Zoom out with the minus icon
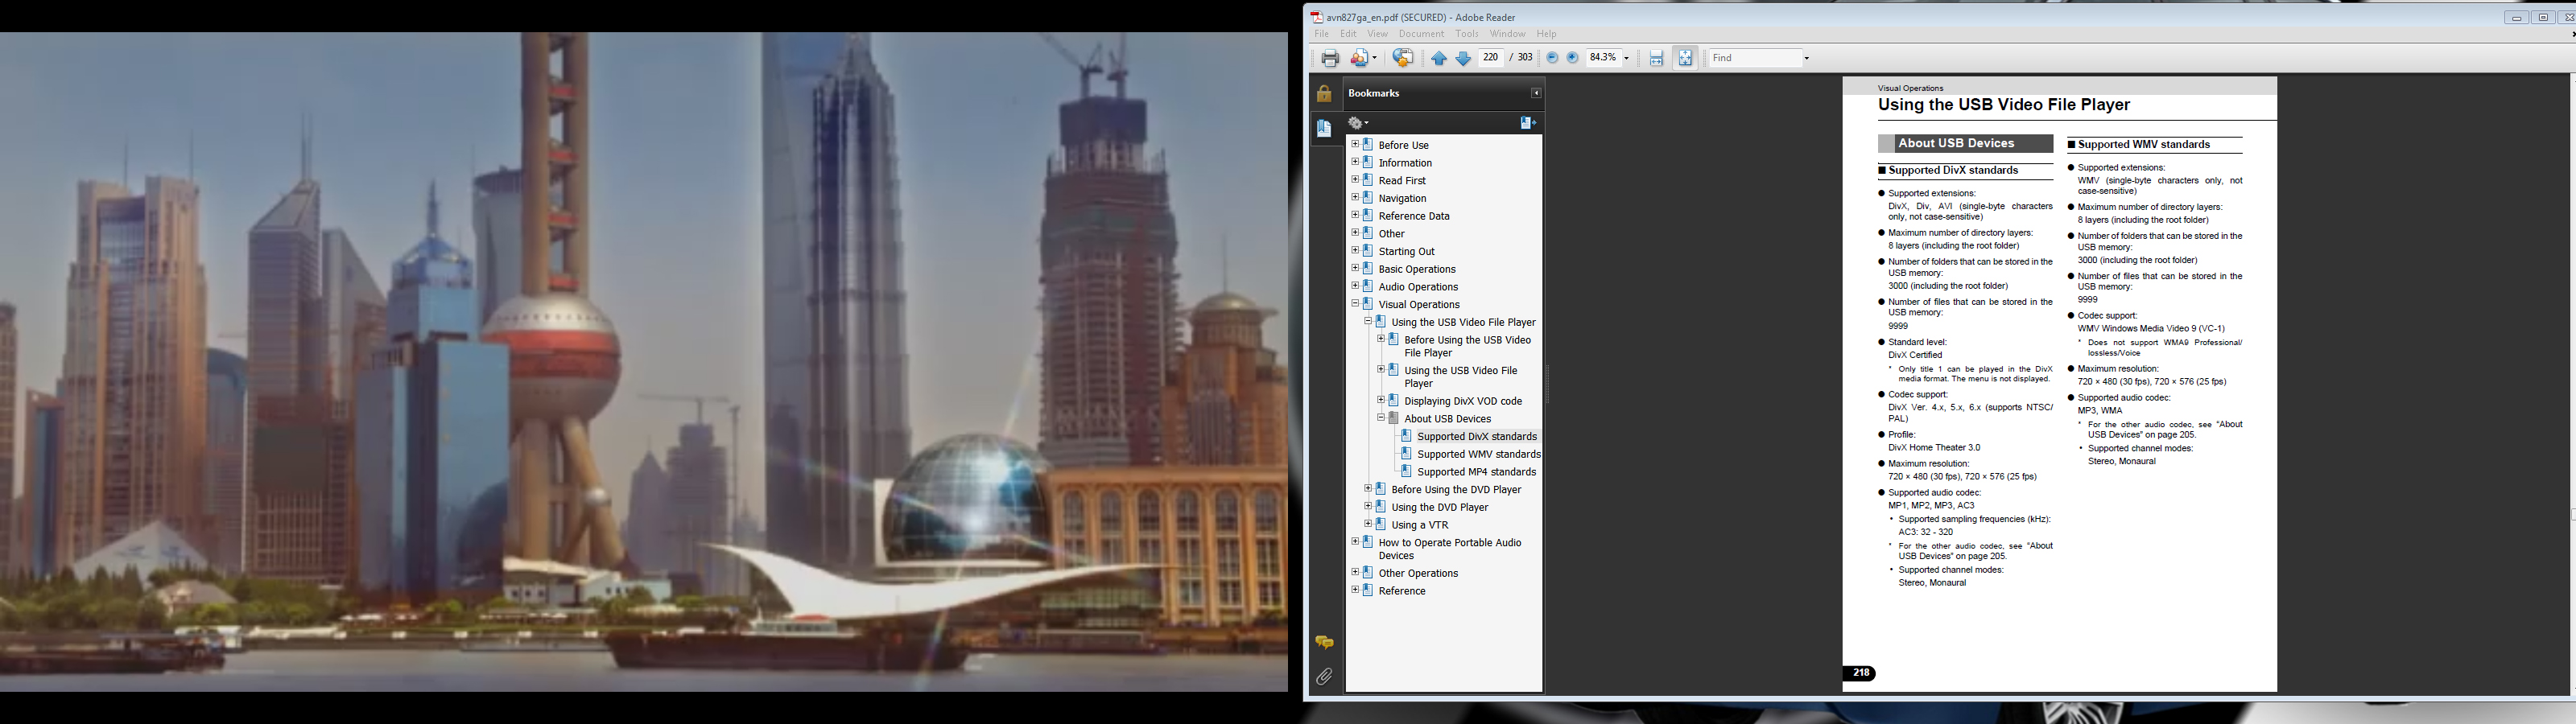This screenshot has height=724, width=2576. click(x=1552, y=58)
